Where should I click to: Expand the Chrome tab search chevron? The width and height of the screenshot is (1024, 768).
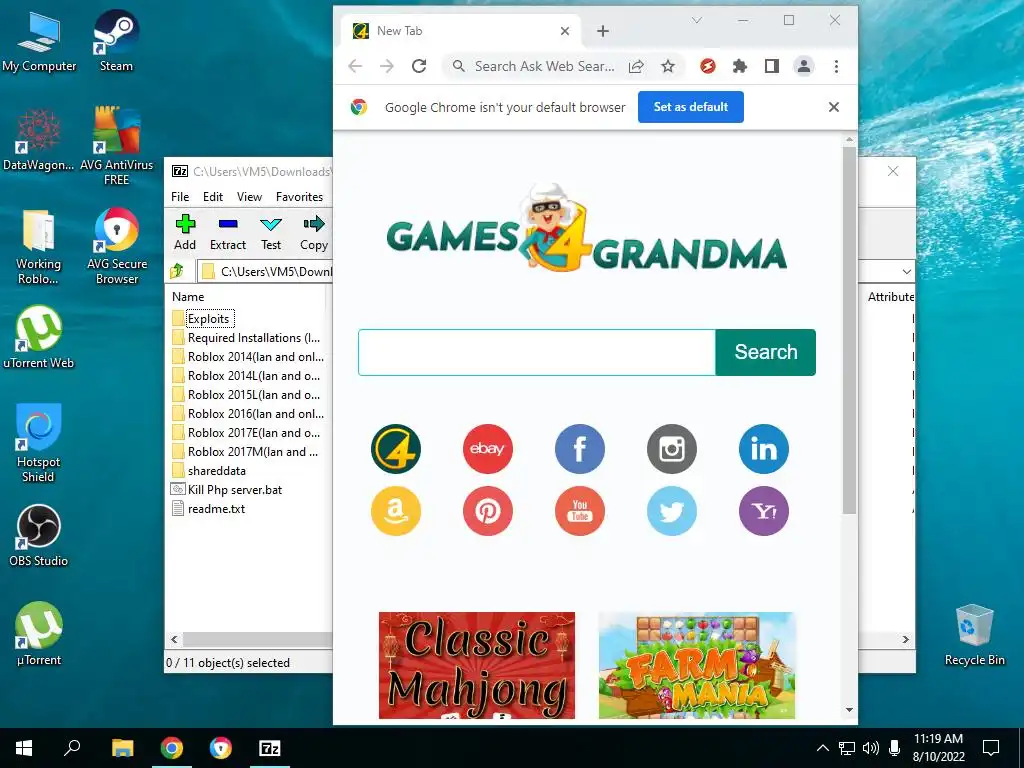click(697, 20)
